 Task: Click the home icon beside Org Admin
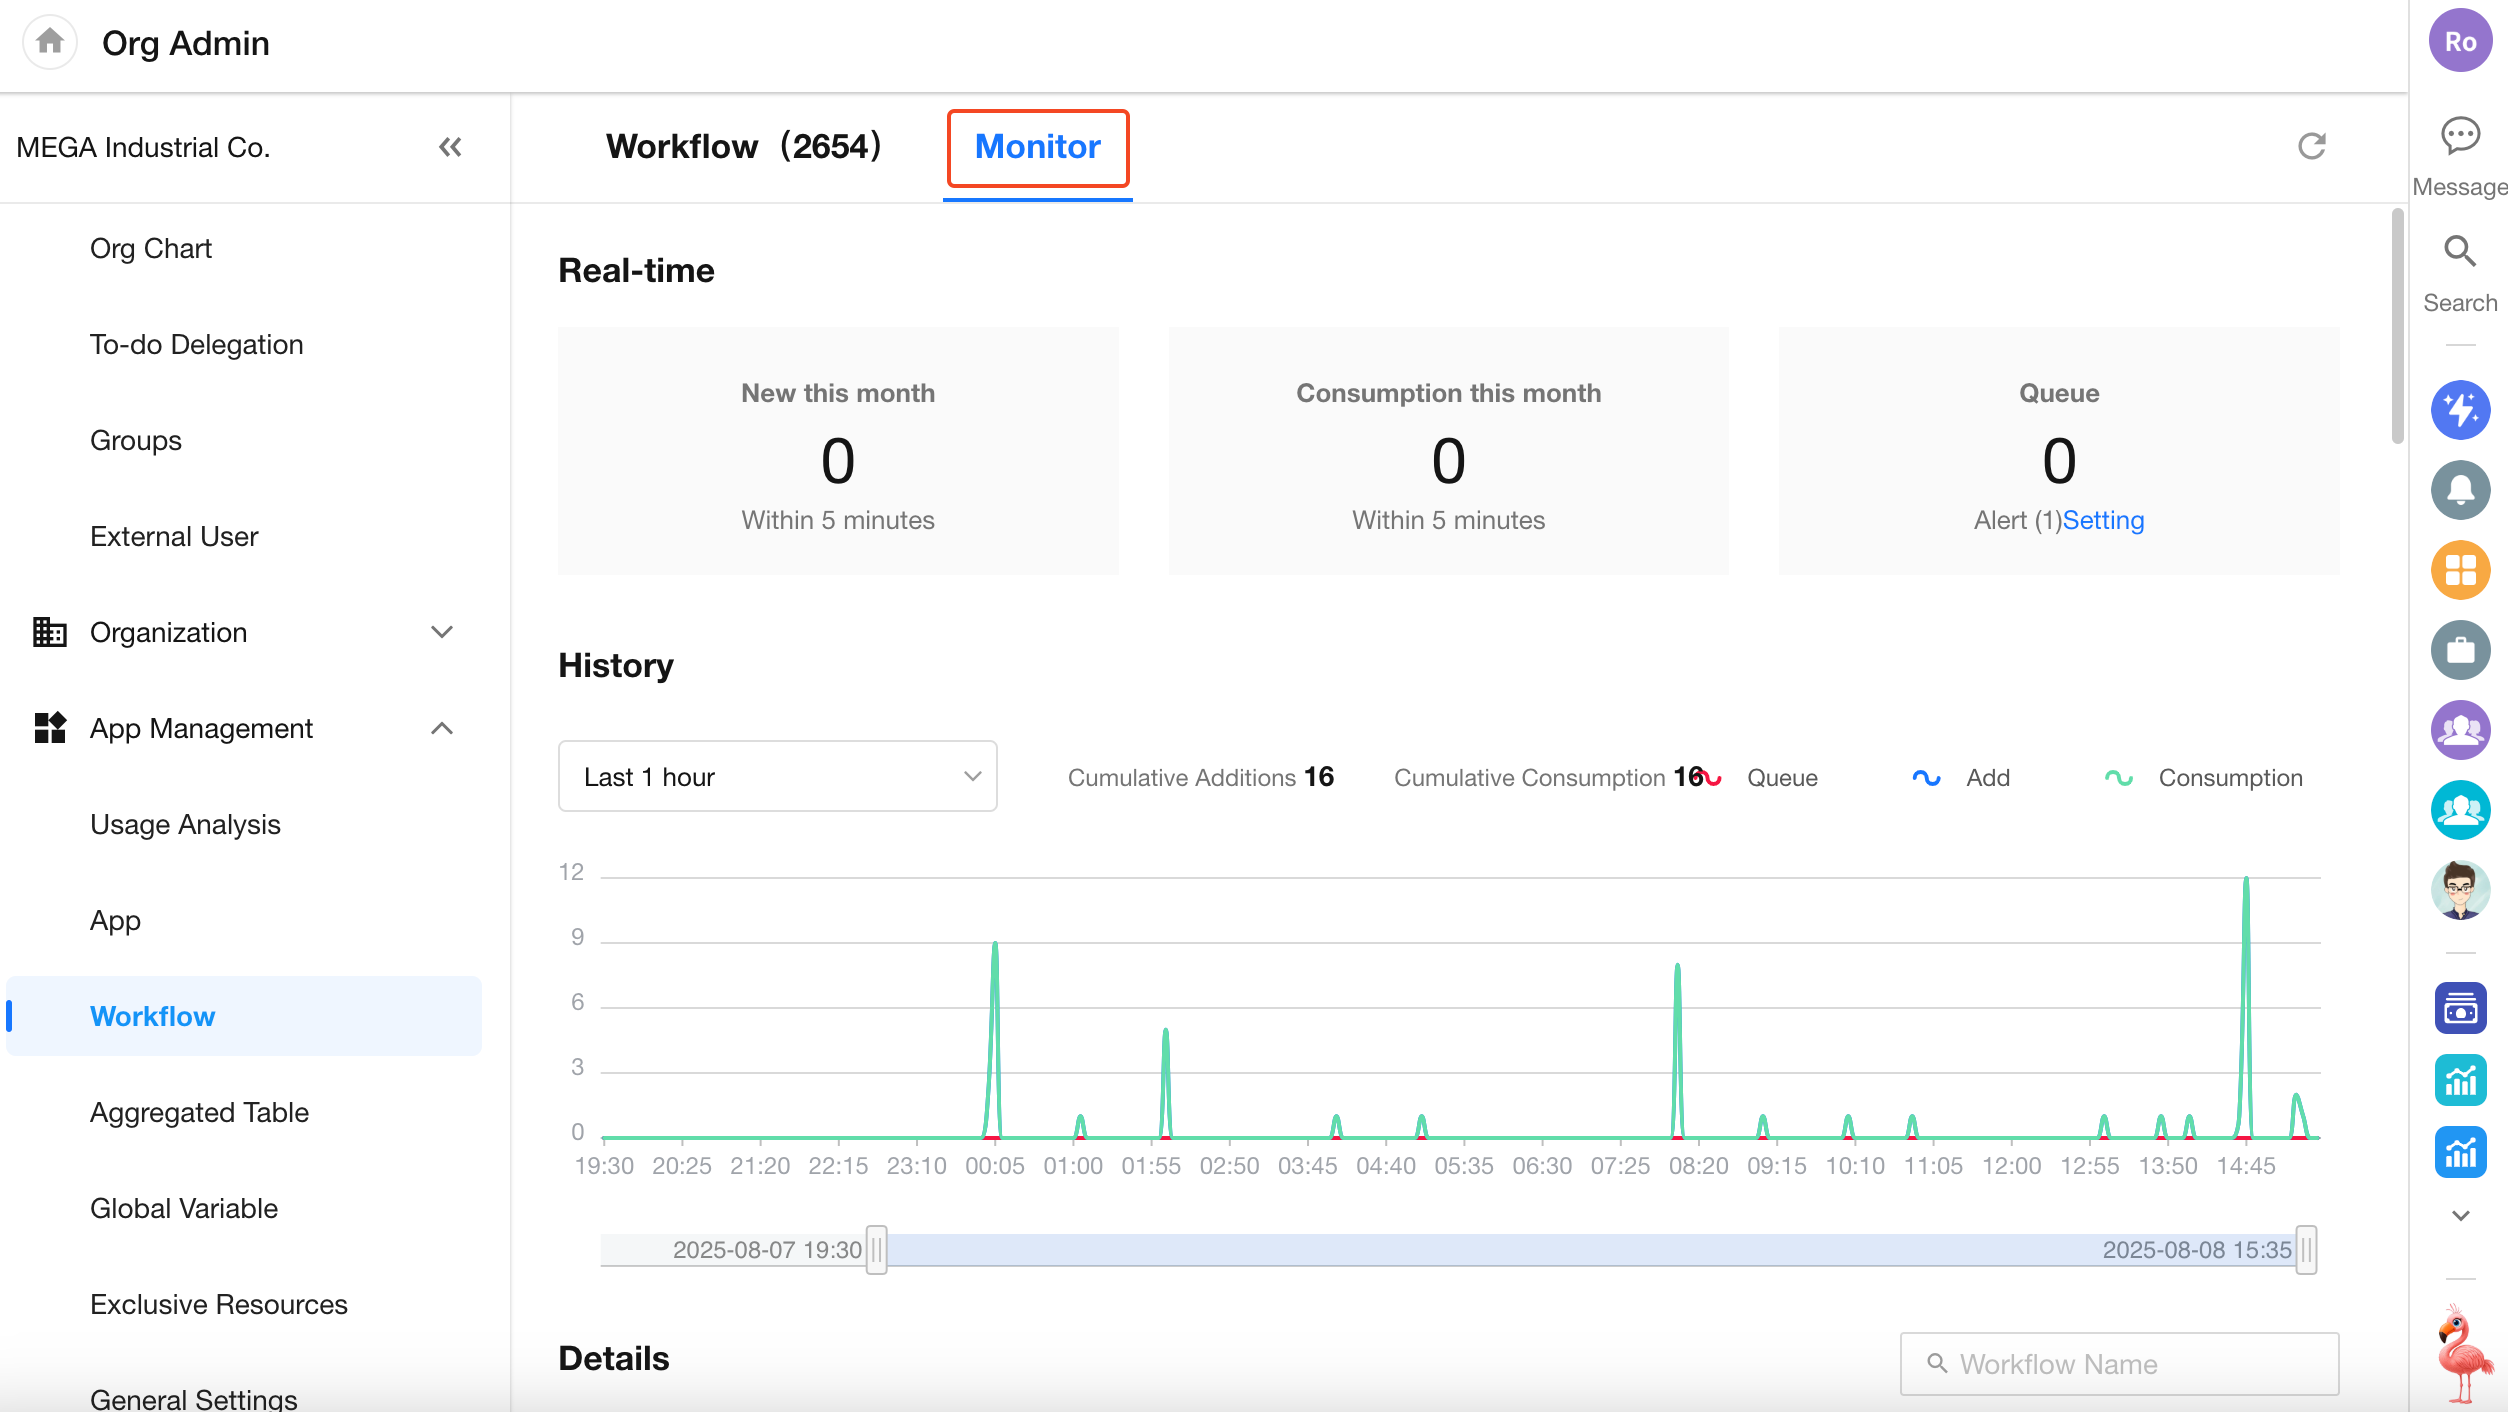click(49, 42)
